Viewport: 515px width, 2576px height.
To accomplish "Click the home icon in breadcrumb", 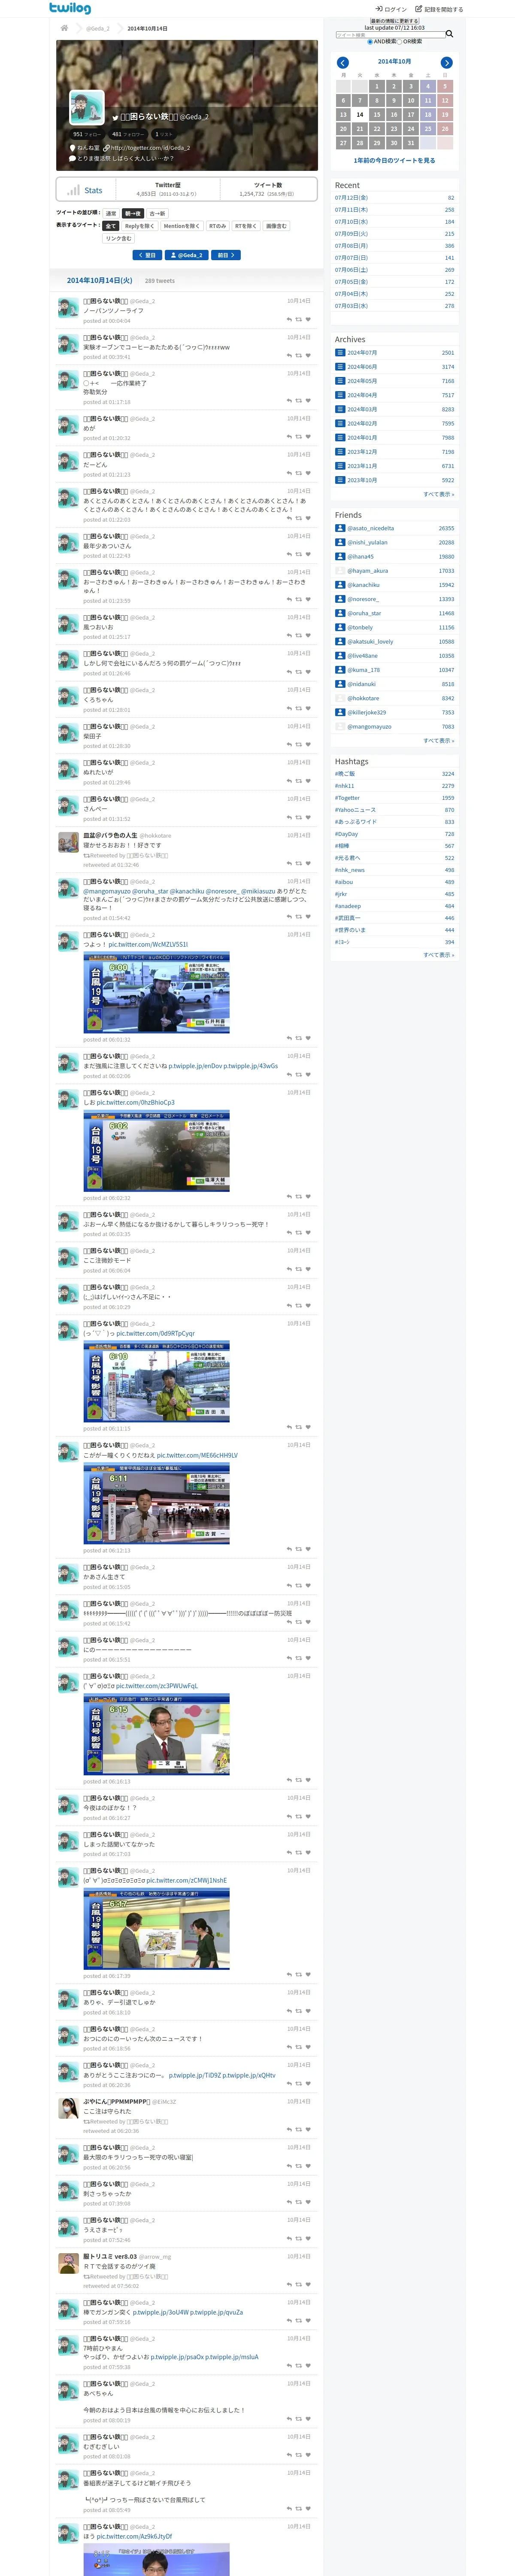I will coord(64,28).
